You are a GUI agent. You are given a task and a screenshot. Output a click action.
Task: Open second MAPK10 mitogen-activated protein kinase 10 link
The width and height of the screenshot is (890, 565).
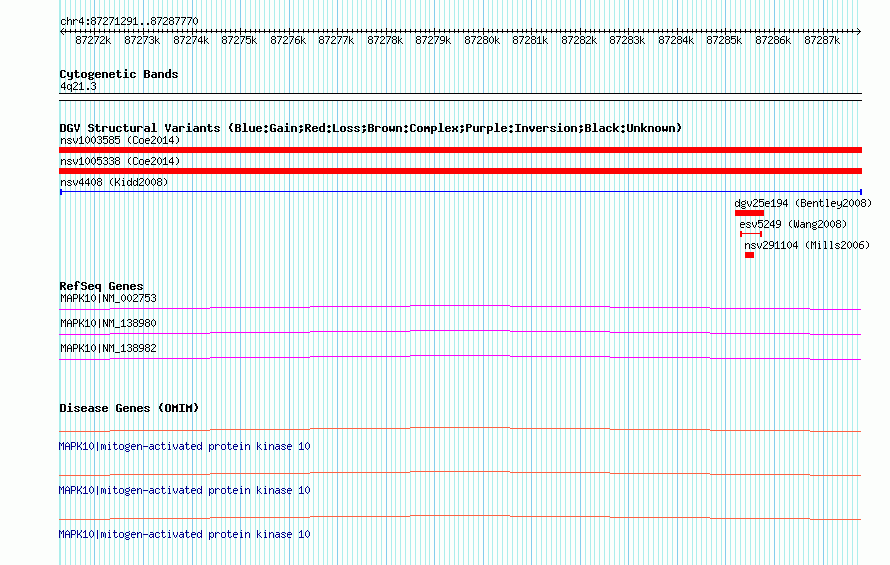point(184,490)
